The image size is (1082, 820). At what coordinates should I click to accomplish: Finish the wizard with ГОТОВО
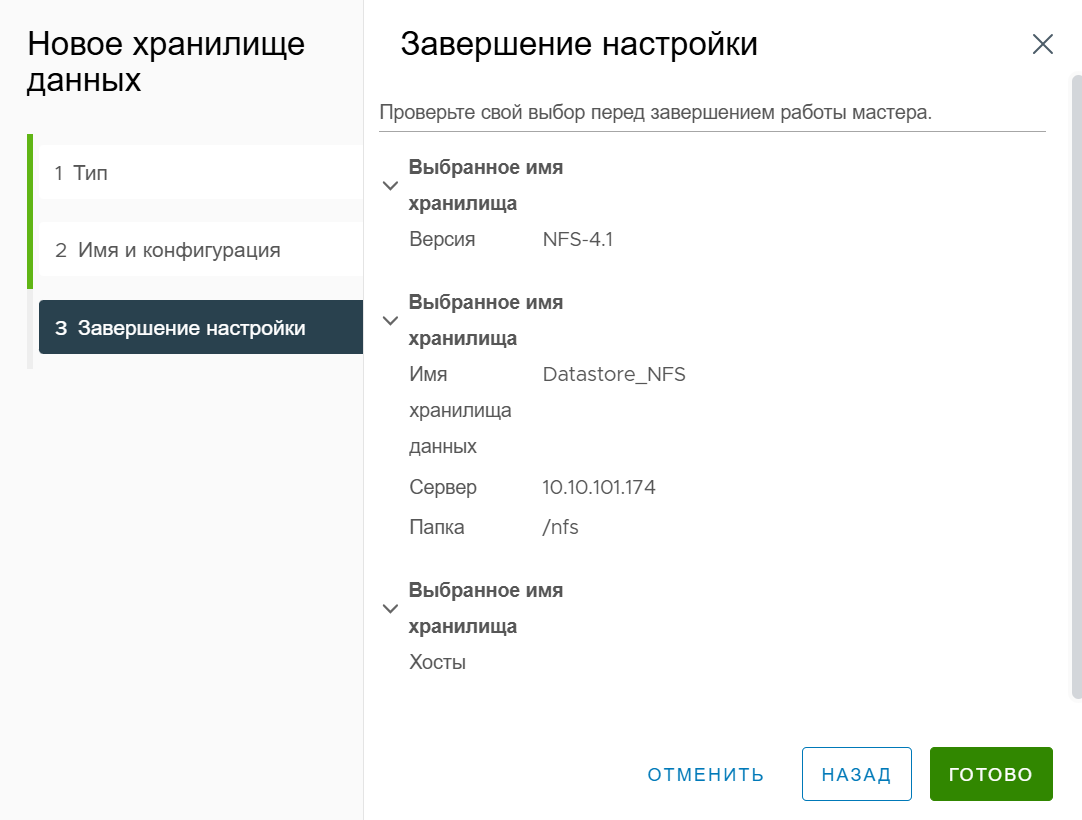[991, 774]
